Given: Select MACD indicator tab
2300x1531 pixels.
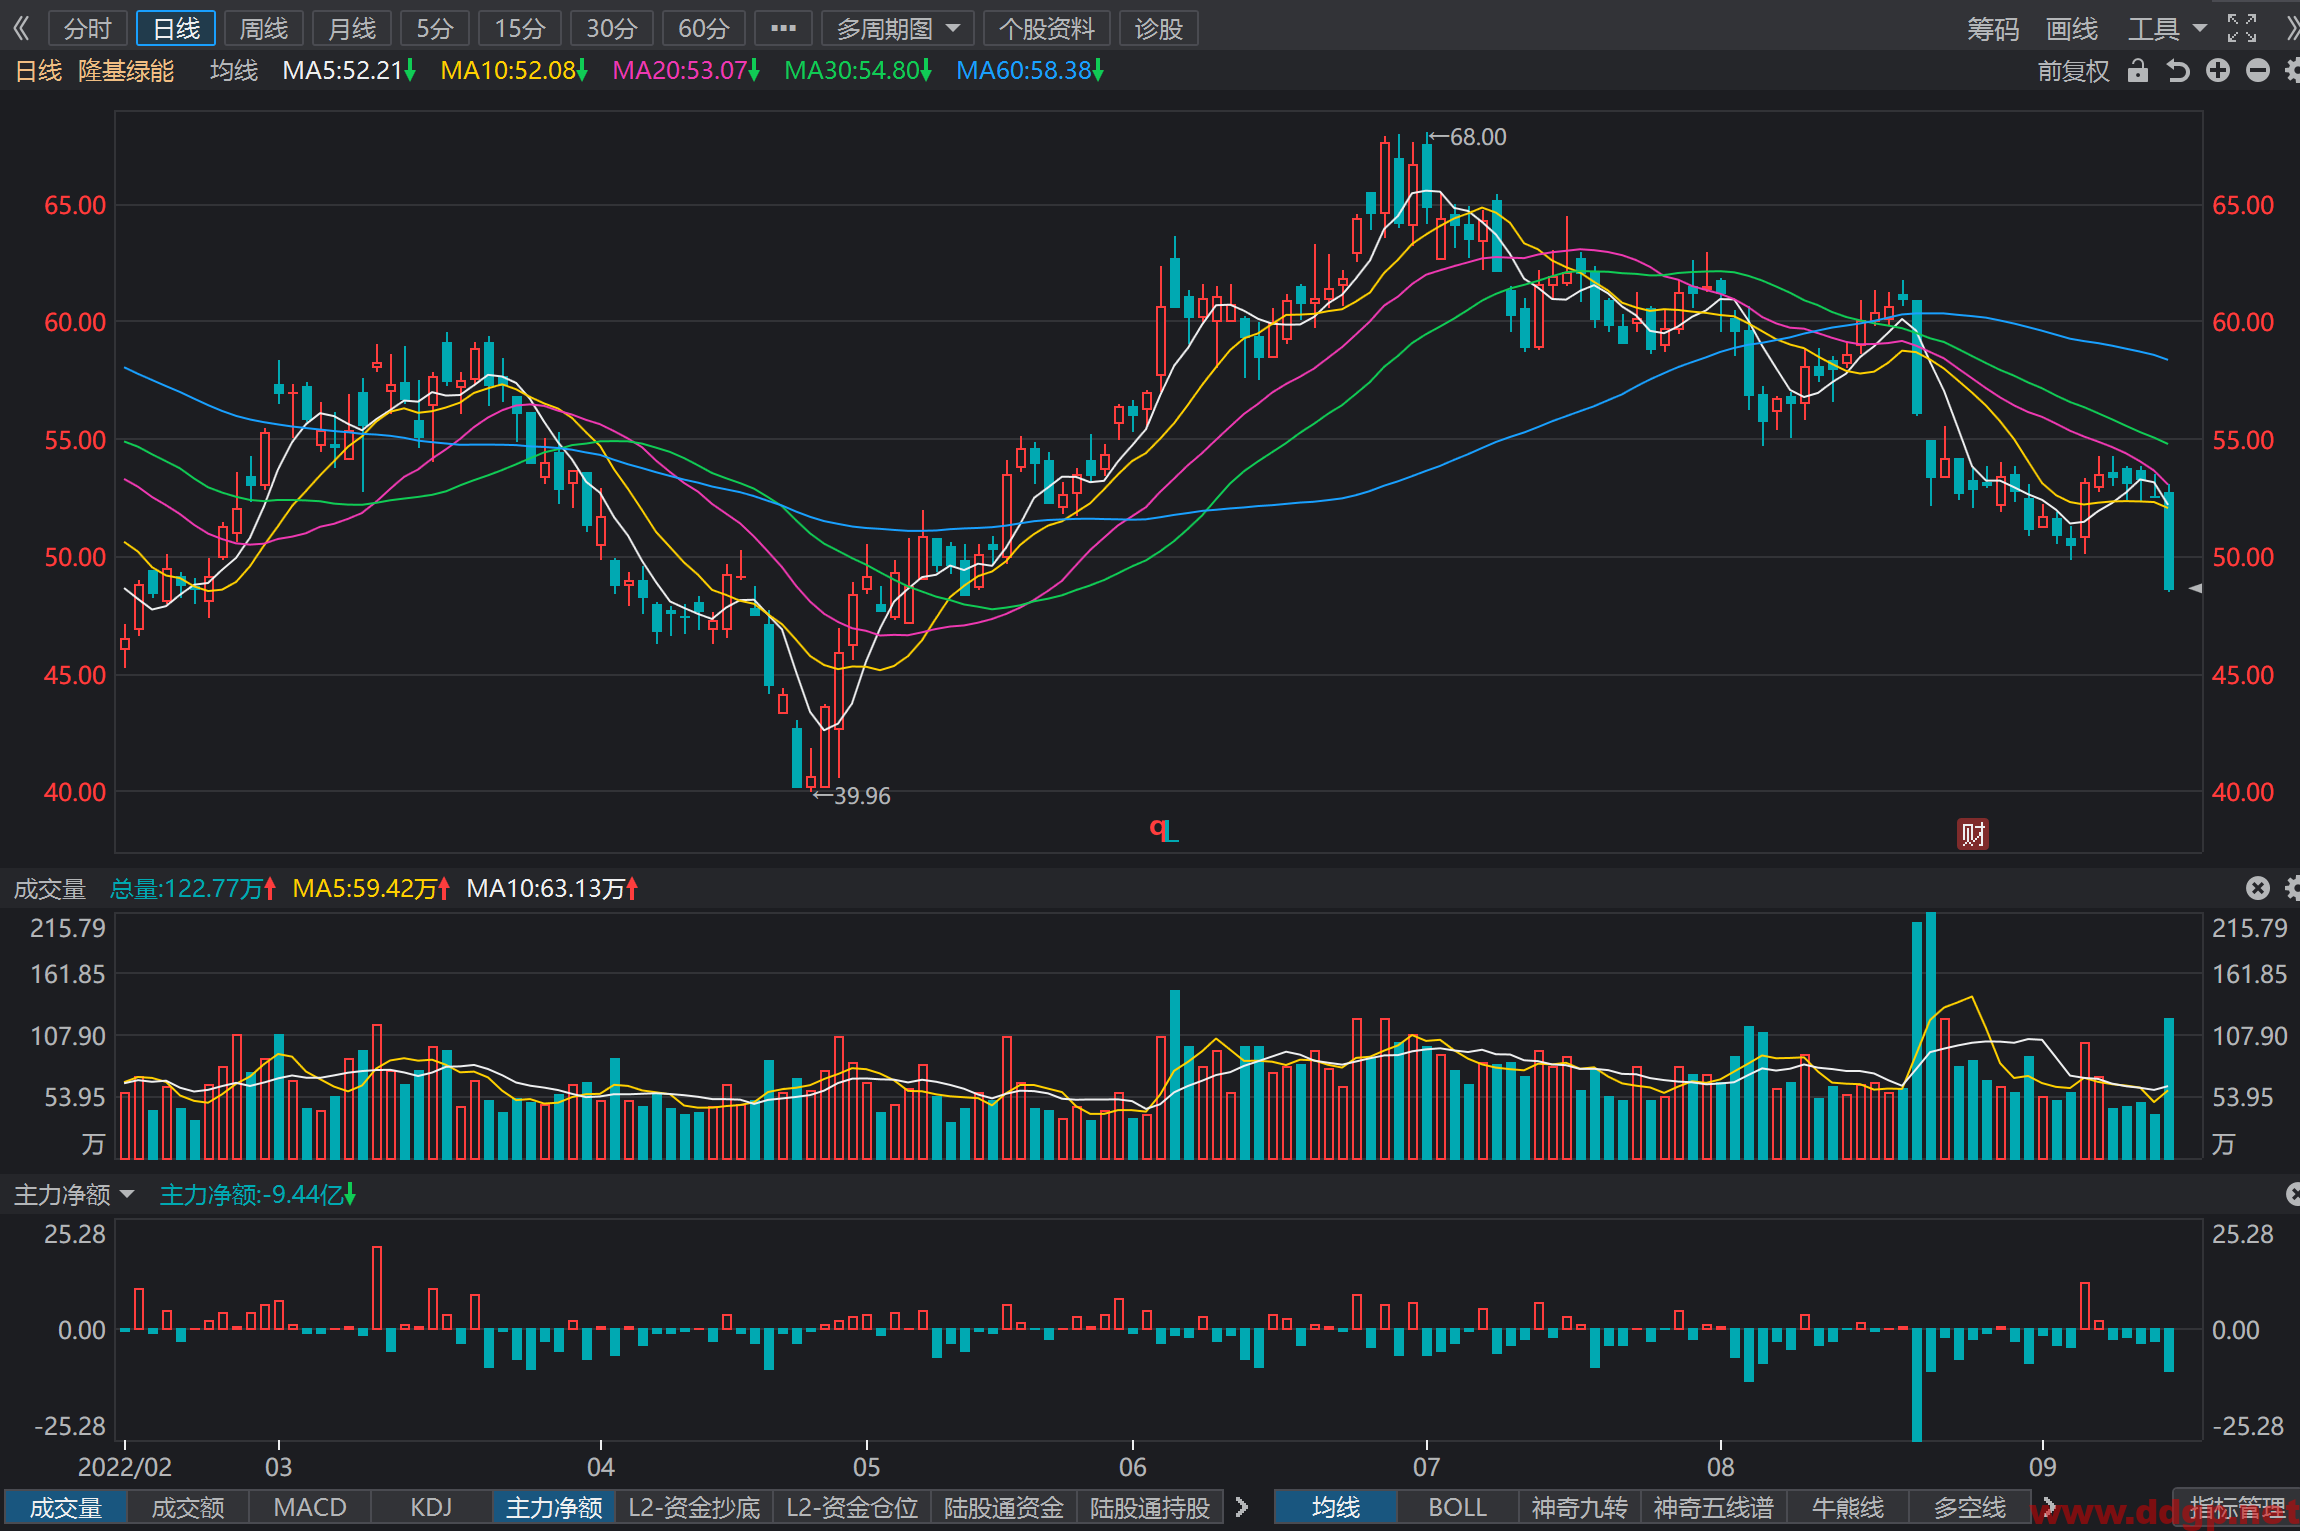Looking at the screenshot, I should [x=309, y=1507].
